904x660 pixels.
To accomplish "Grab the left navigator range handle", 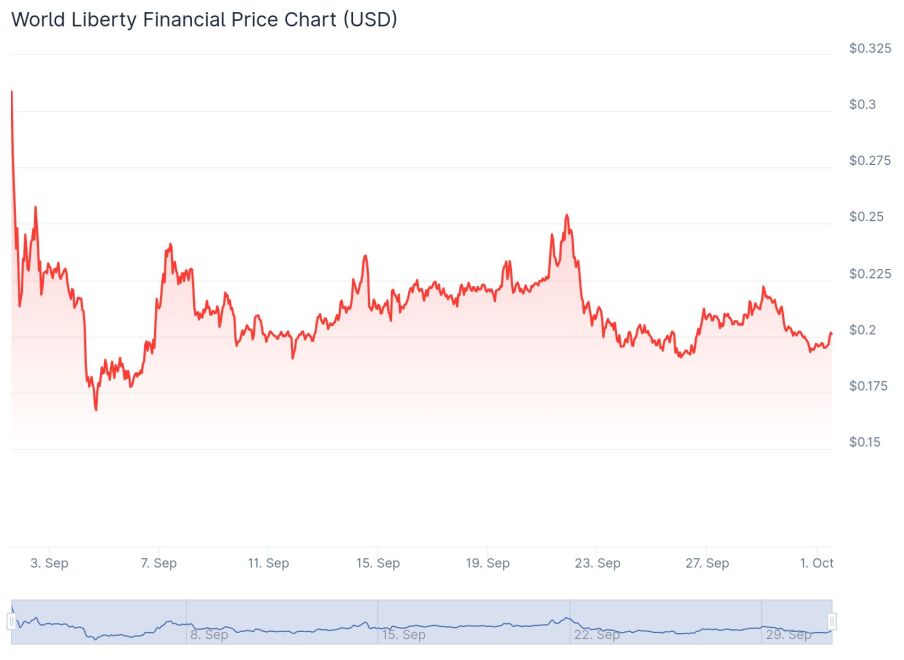I will pyautogui.click(x=12, y=622).
